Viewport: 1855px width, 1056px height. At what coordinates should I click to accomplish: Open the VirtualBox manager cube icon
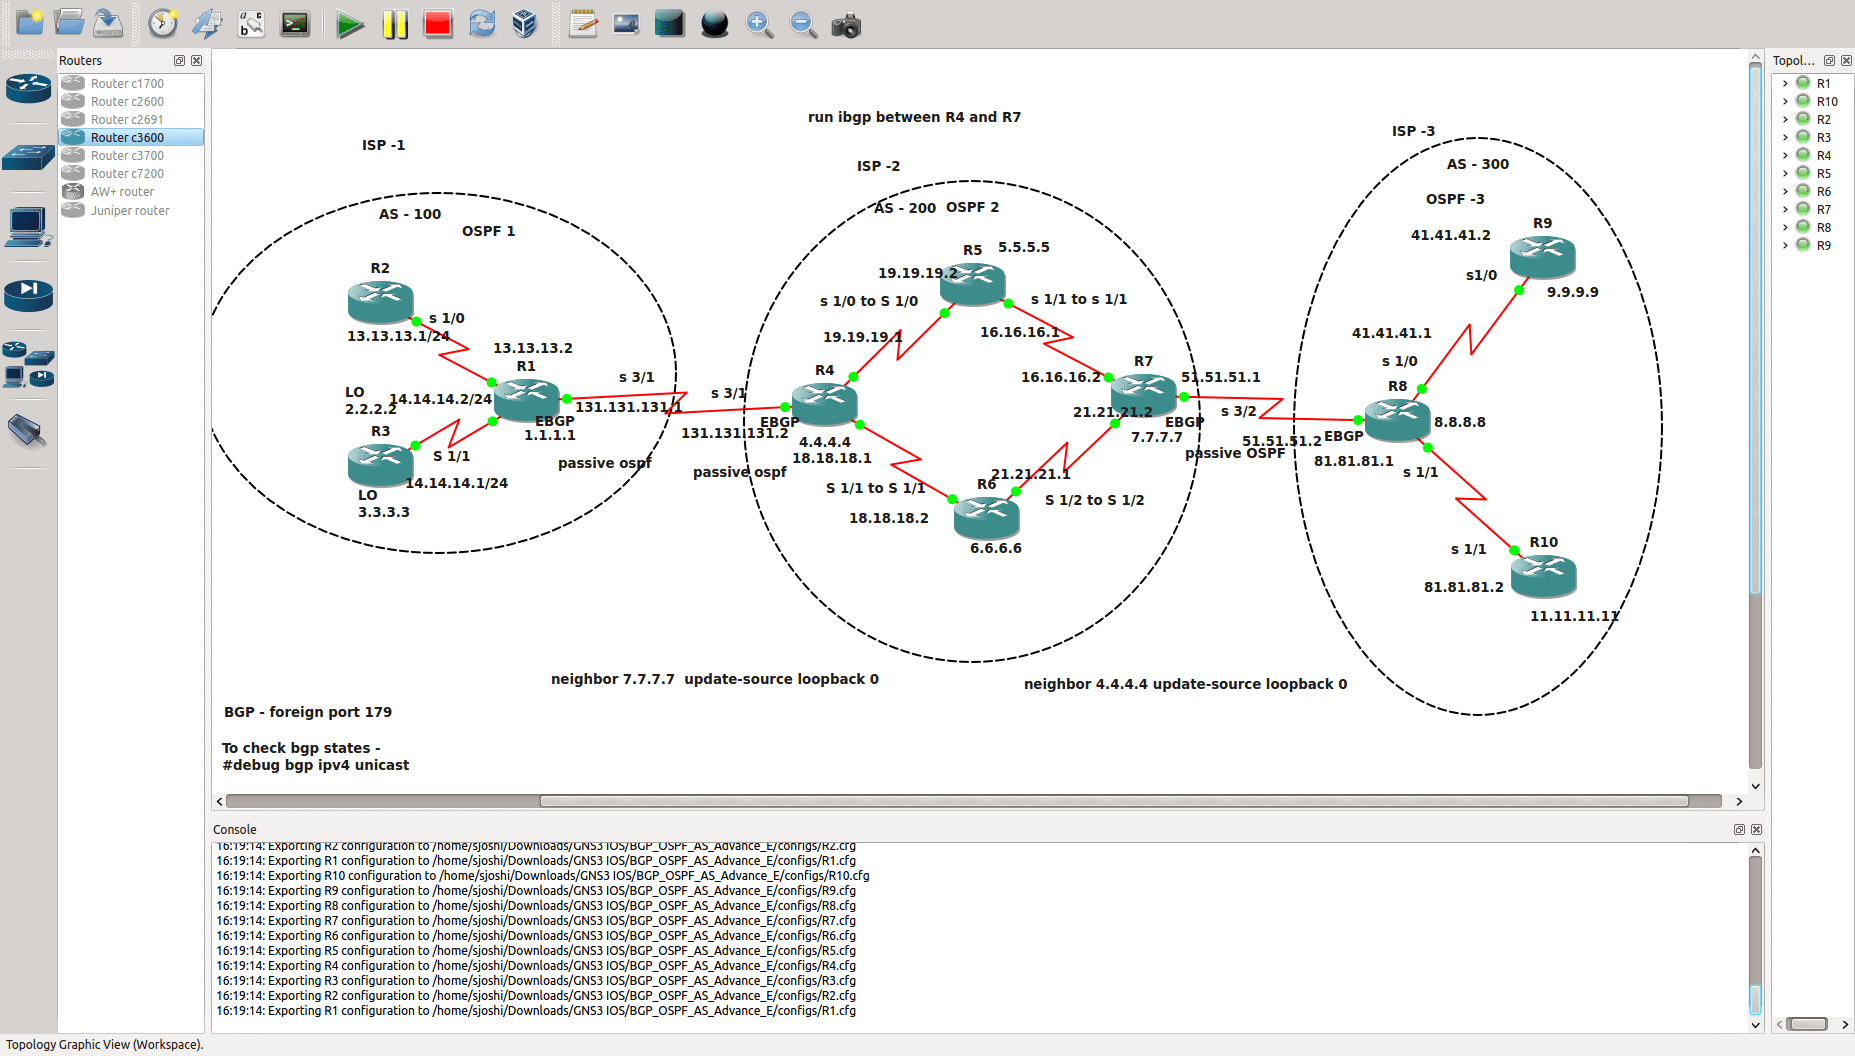click(x=524, y=24)
